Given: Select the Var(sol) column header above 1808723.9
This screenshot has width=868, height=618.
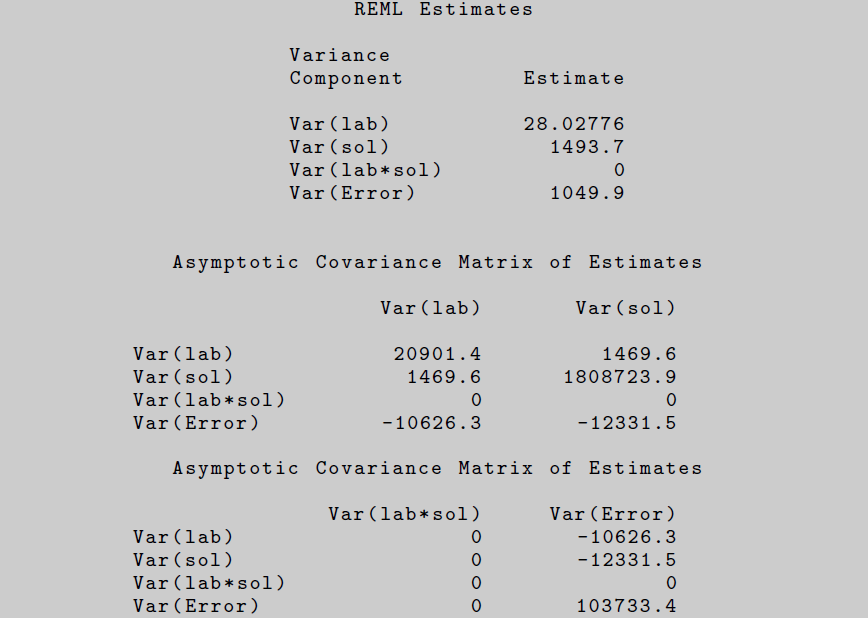Looking at the screenshot, I should [x=626, y=308].
